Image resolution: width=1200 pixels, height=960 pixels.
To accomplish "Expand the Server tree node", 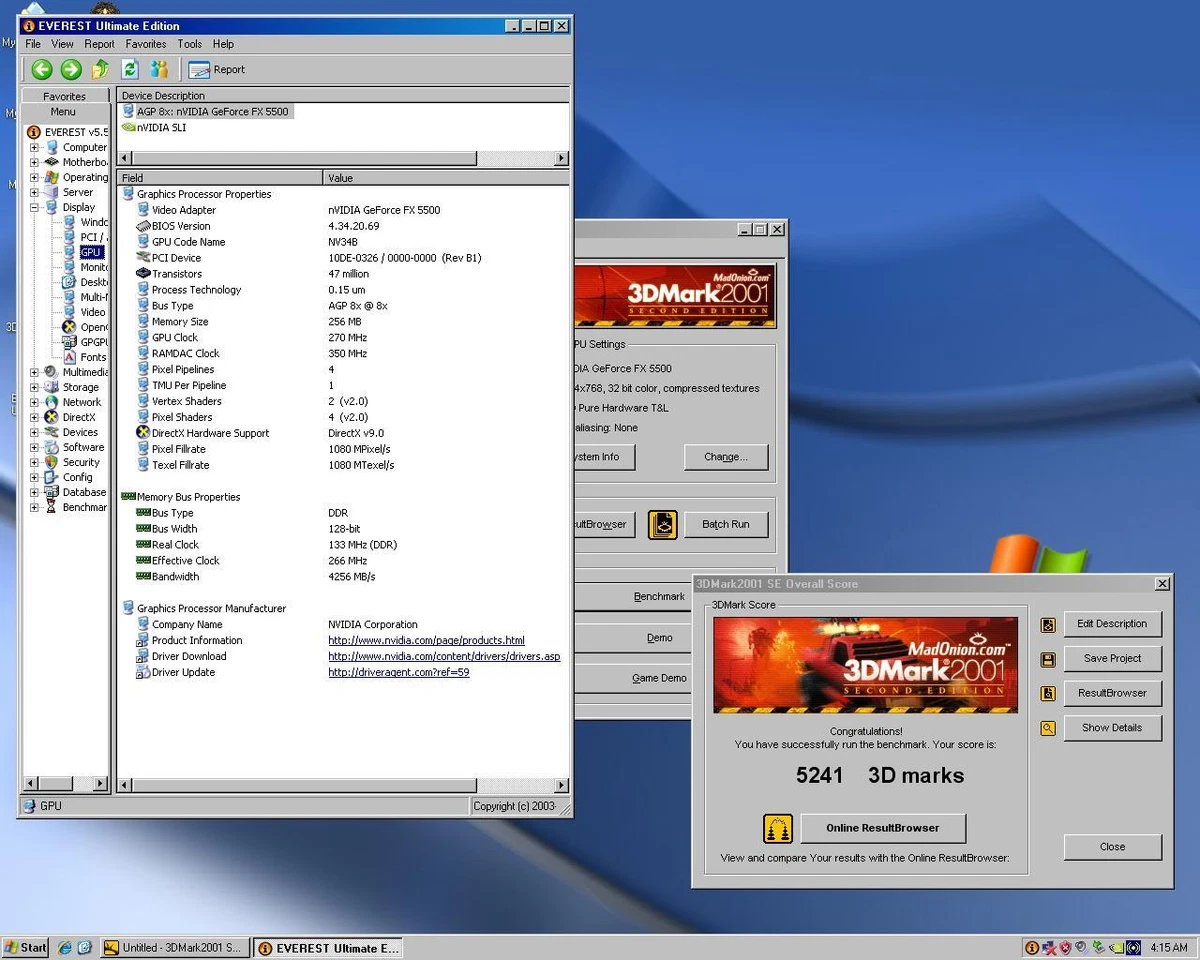I will point(34,192).
